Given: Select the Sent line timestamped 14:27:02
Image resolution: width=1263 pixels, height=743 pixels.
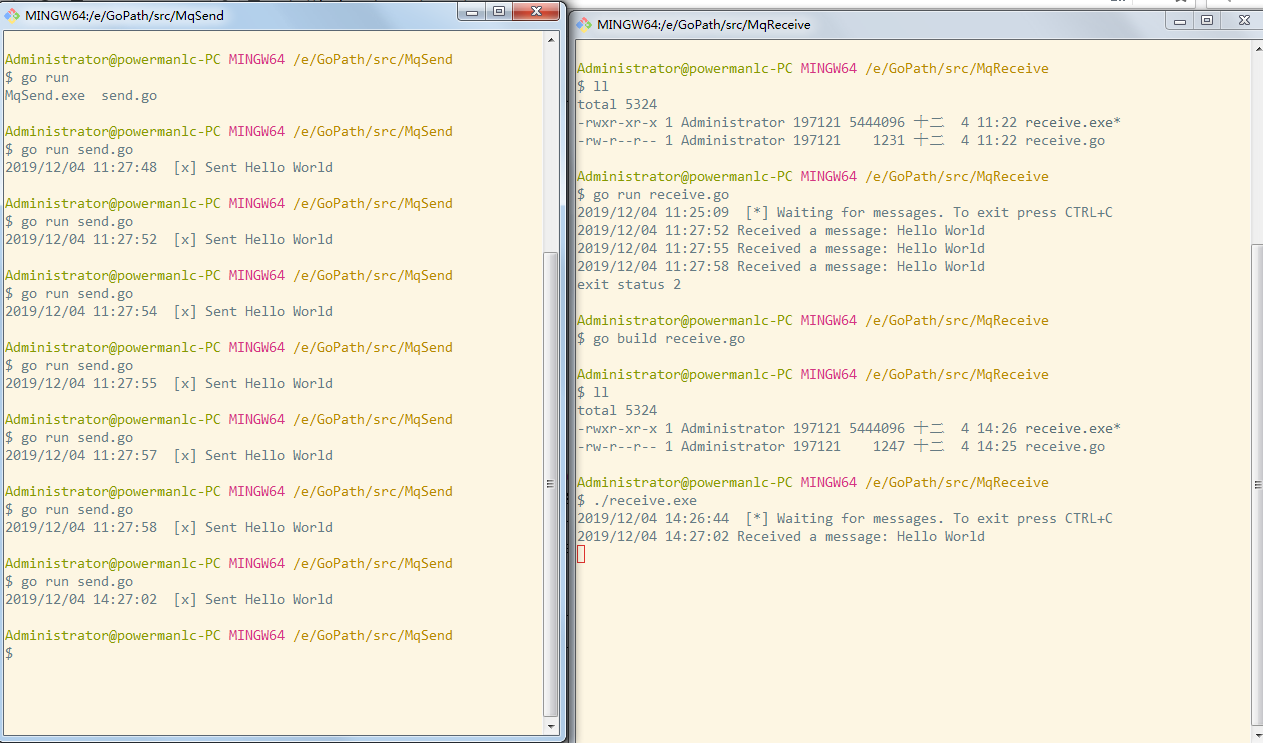Looking at the screenshot, I should 169,599.
